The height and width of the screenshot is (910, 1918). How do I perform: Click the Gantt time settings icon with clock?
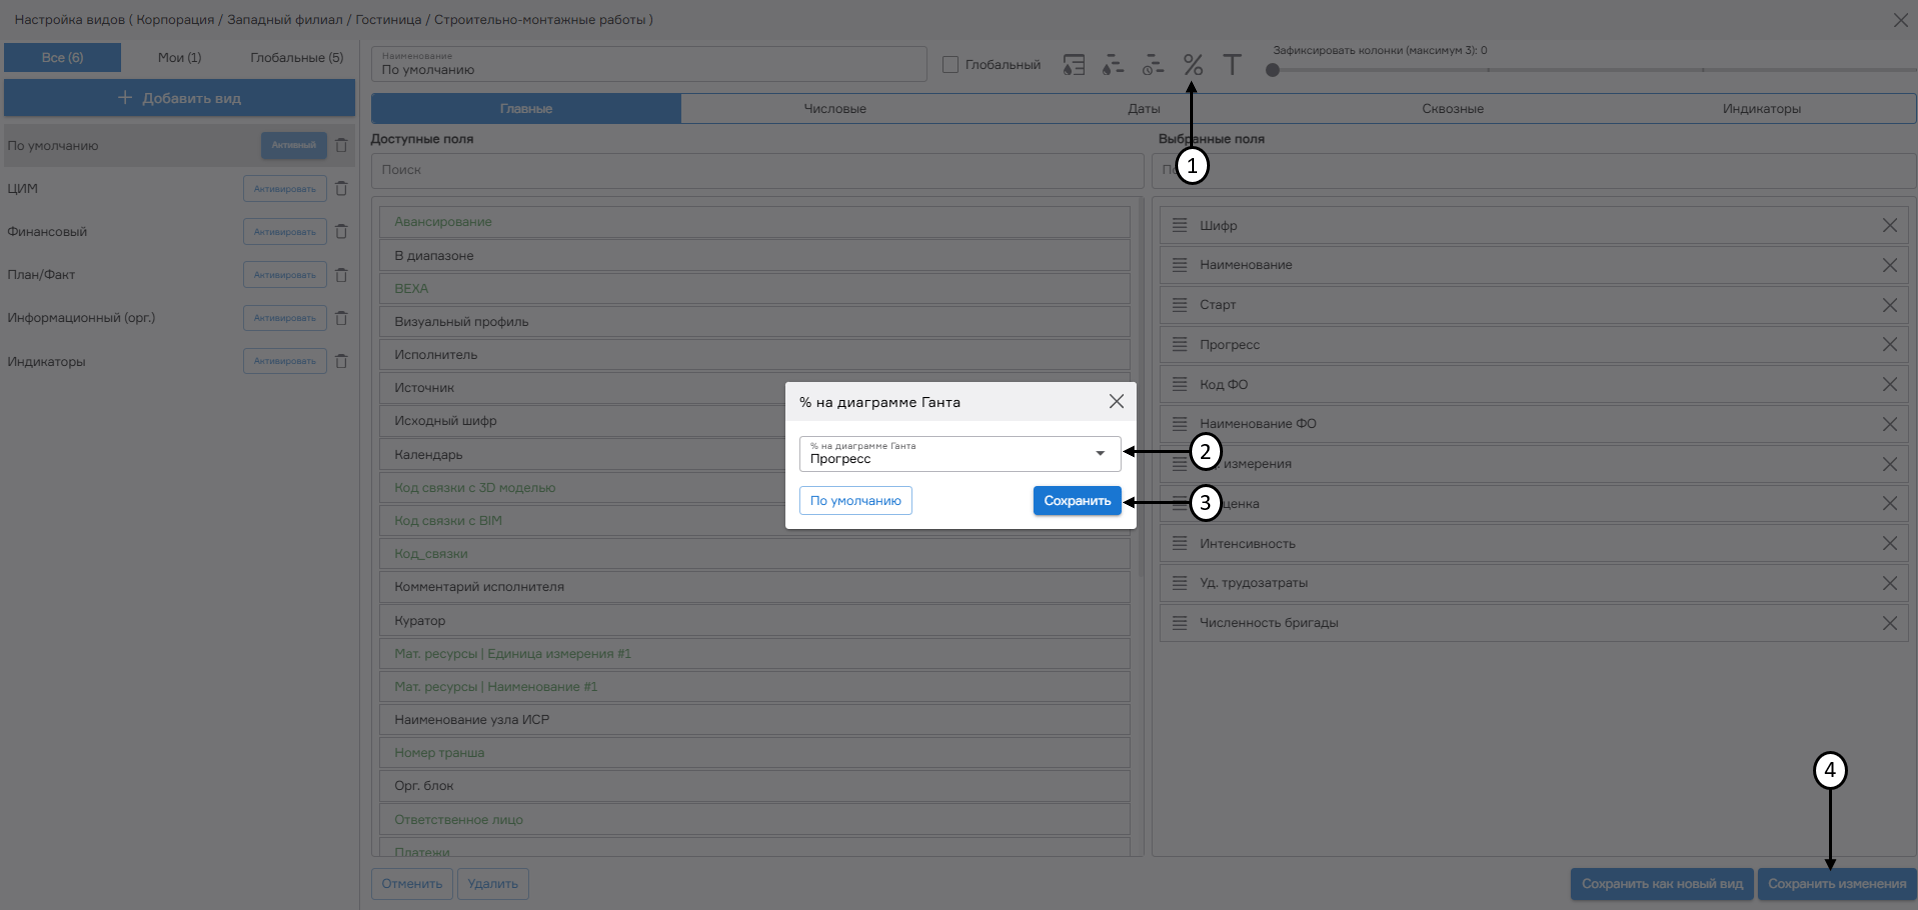pos(1153,65)
